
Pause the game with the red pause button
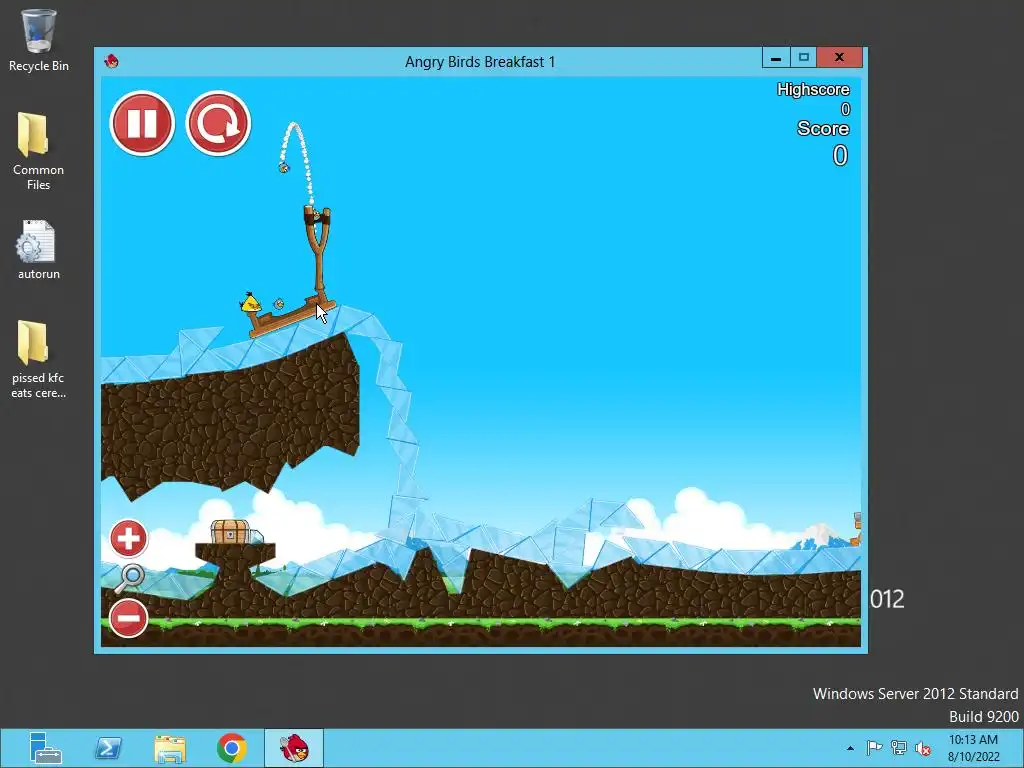(142, 123)
